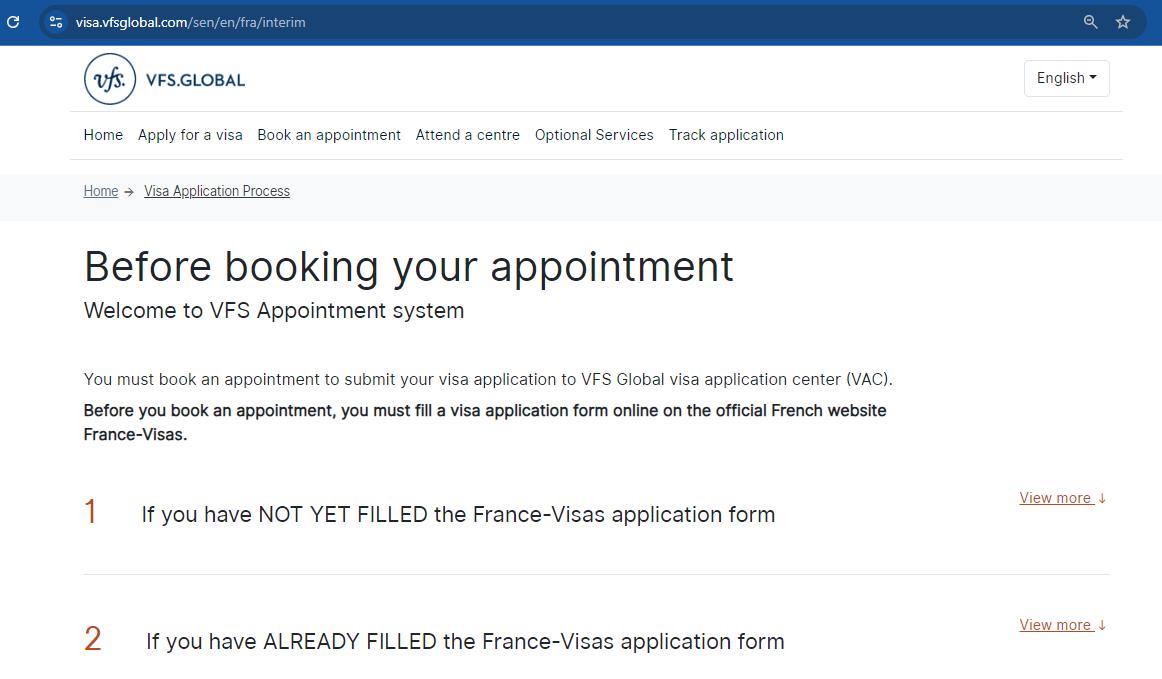Open the English language dropdown
Viewport: 1162px width, 679px height.
click(1066, 78)
